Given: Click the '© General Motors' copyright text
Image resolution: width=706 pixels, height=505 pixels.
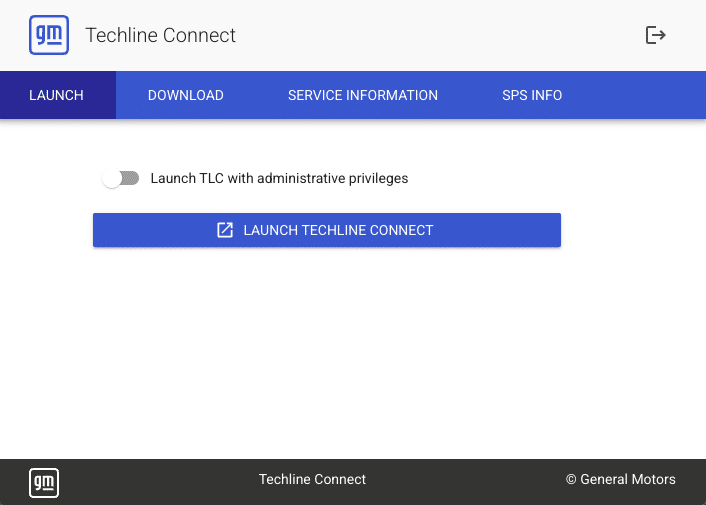Looking at the screenshot, I should tap(620, 480).
